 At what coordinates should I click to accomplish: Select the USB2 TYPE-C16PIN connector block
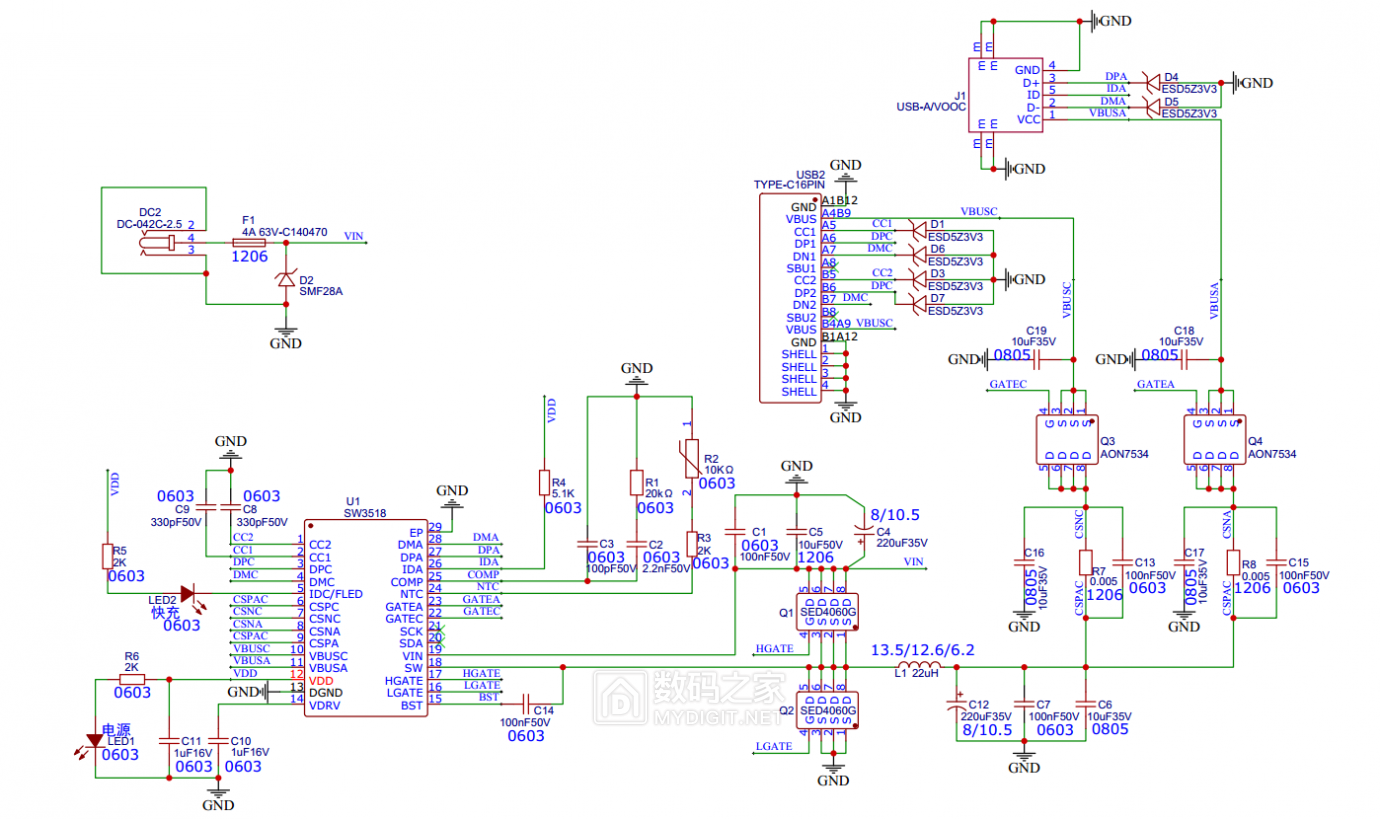pyautogui.click(x=789, y=298)
